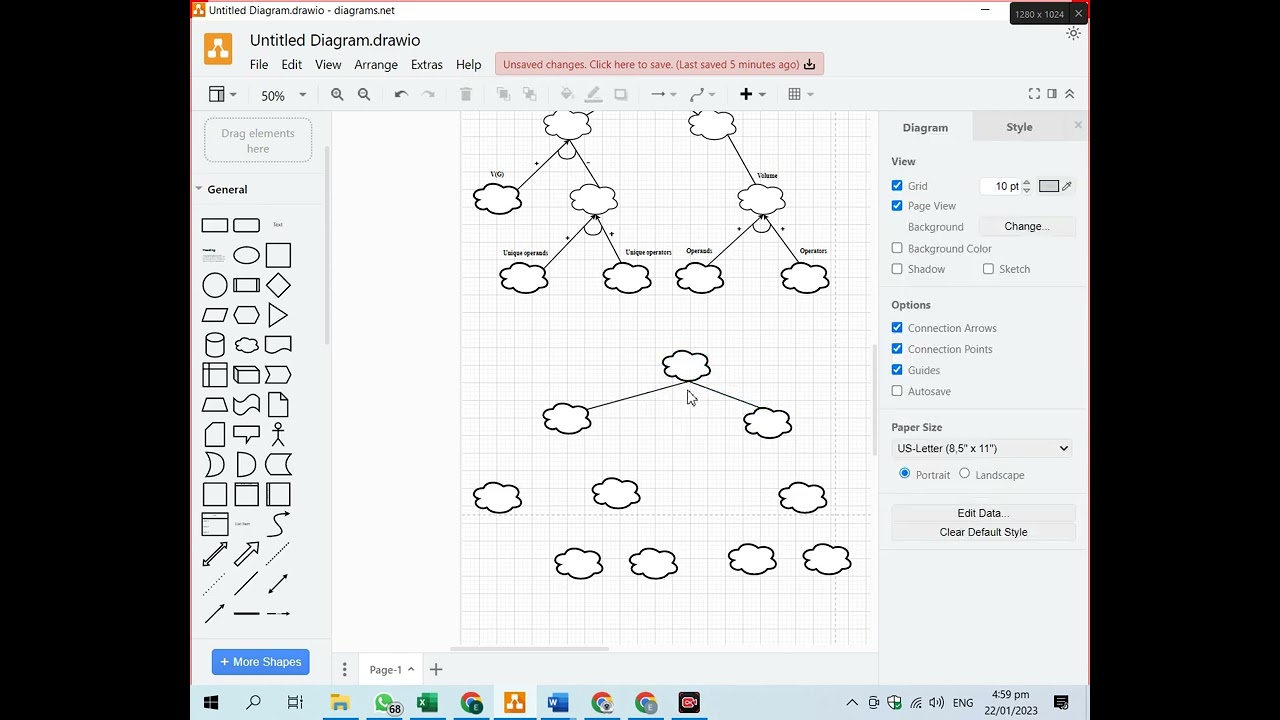The width and height of the screenshot is (1280, 720).
Task: Redo the last action
Action: (428, 94)
